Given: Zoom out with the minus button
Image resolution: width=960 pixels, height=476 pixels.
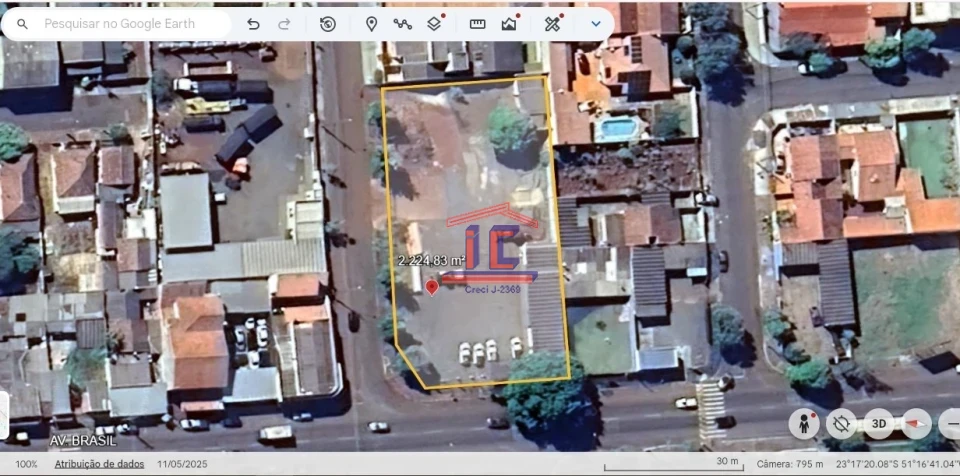Looking at the screenshot, I should pos(950,423).
